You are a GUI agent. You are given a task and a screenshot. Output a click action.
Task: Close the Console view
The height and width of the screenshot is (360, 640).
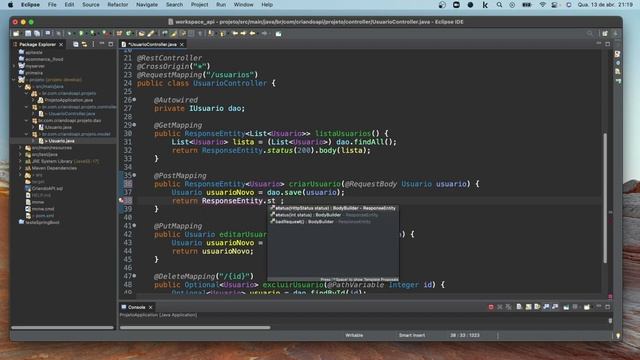tap(151, 307)
